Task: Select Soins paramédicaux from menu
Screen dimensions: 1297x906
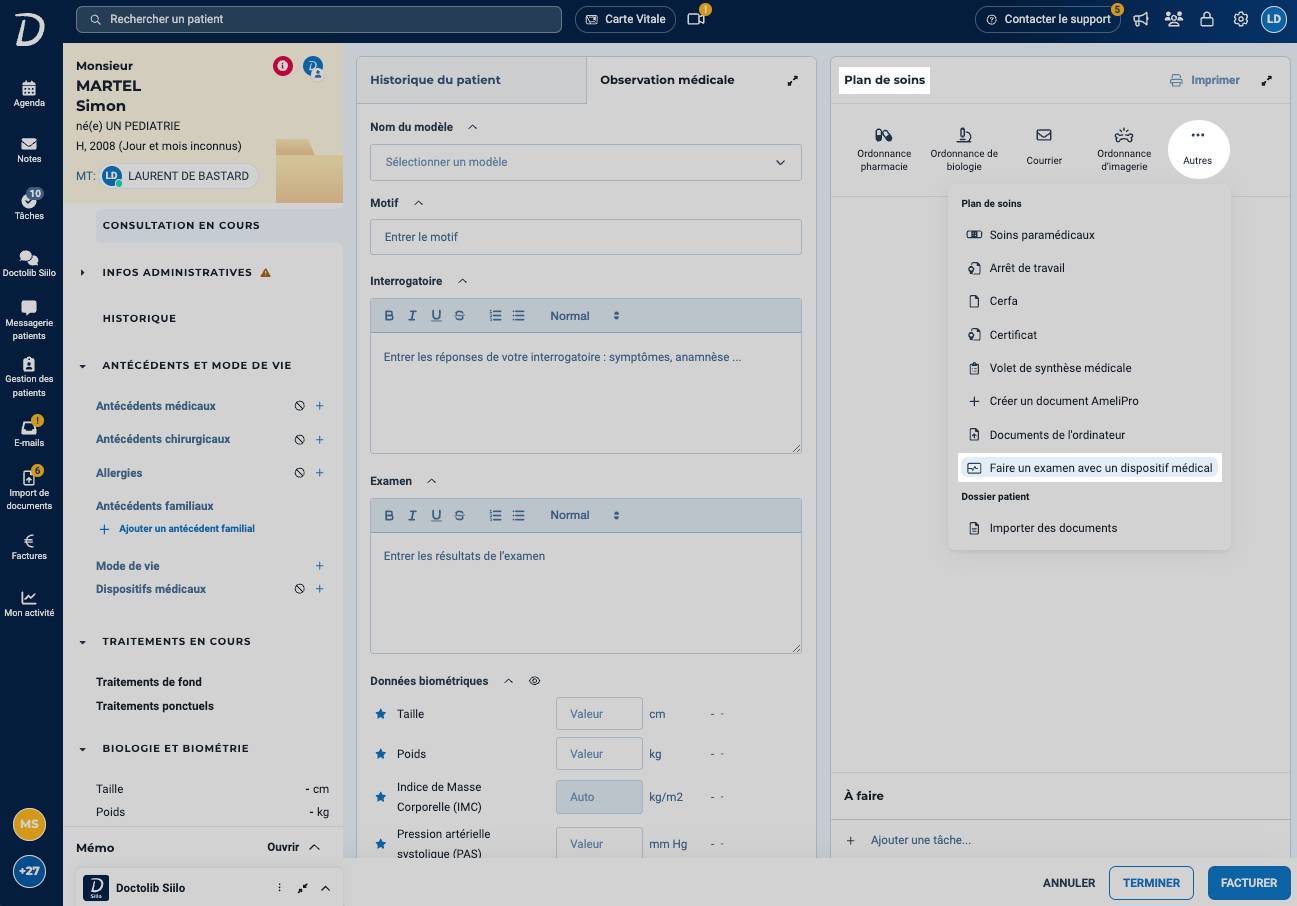Action: click(x=1089, y=235)
